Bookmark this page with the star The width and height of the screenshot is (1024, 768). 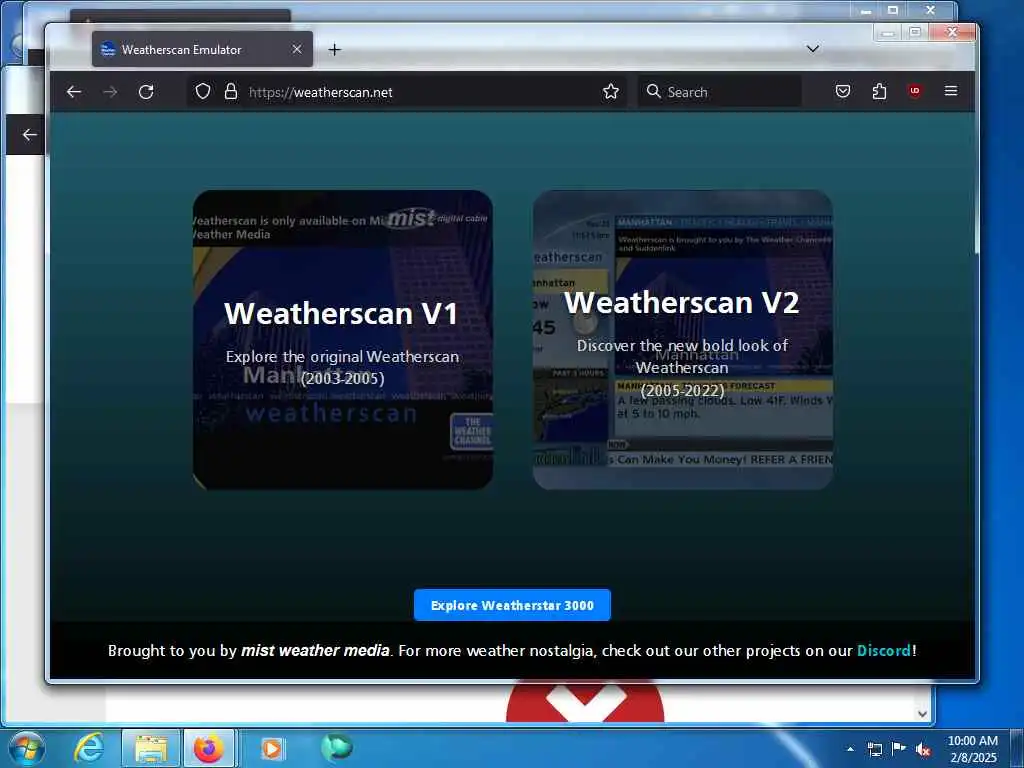coord(611,91)
